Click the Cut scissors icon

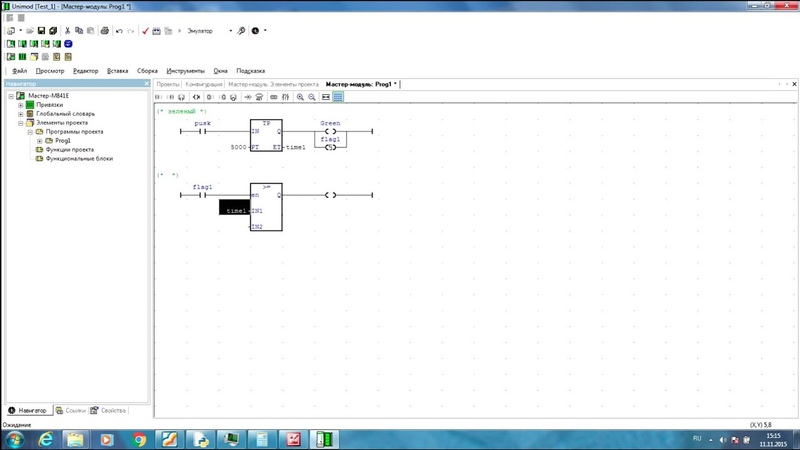[67, 31]
